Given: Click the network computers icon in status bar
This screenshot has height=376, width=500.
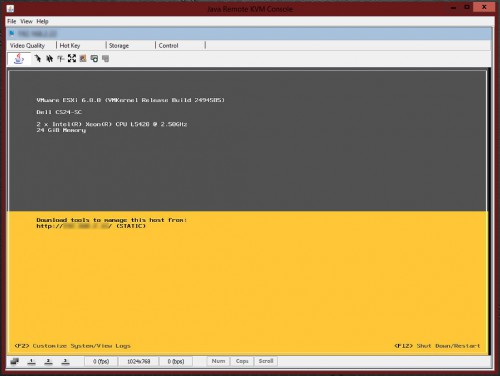Looking at the screenshot, I should (x=15, y=361).
